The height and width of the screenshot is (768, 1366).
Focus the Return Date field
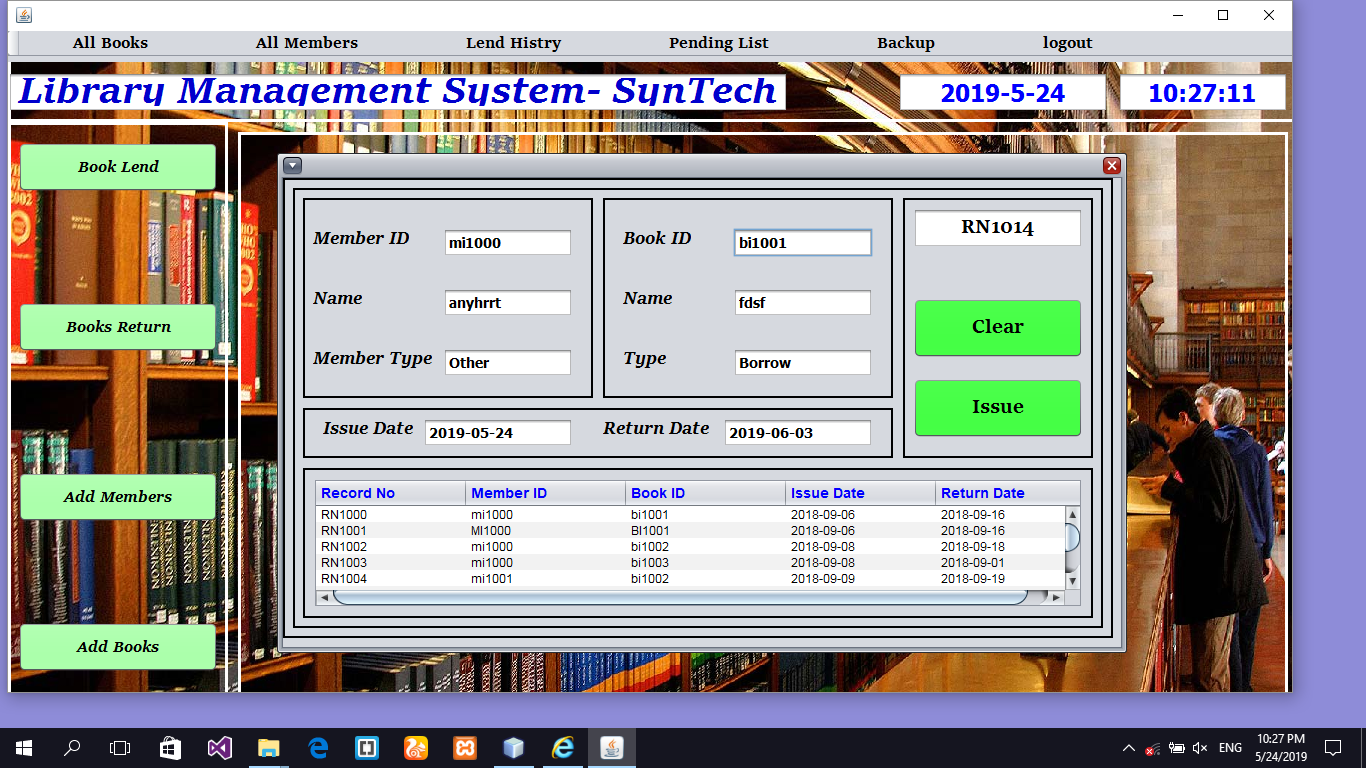(x=798, y=433)
